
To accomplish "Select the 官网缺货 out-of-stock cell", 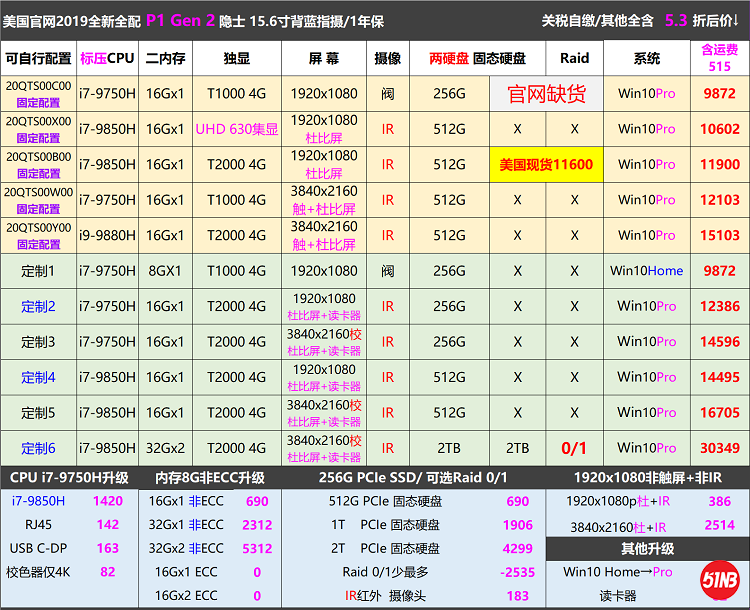I will pos(546,94).
